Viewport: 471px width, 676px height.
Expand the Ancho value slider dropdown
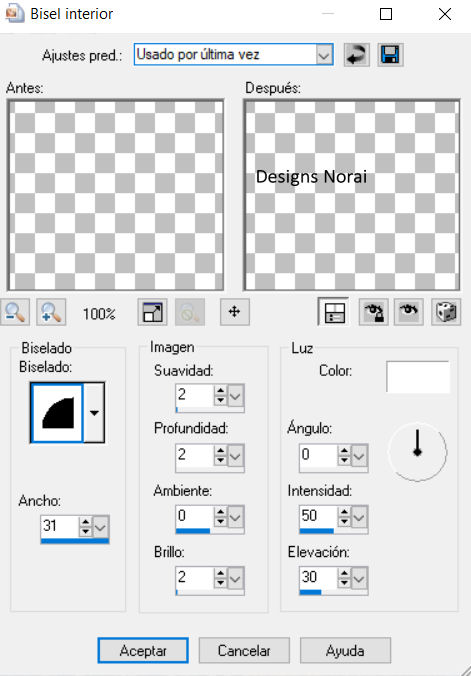coord(100,526)
